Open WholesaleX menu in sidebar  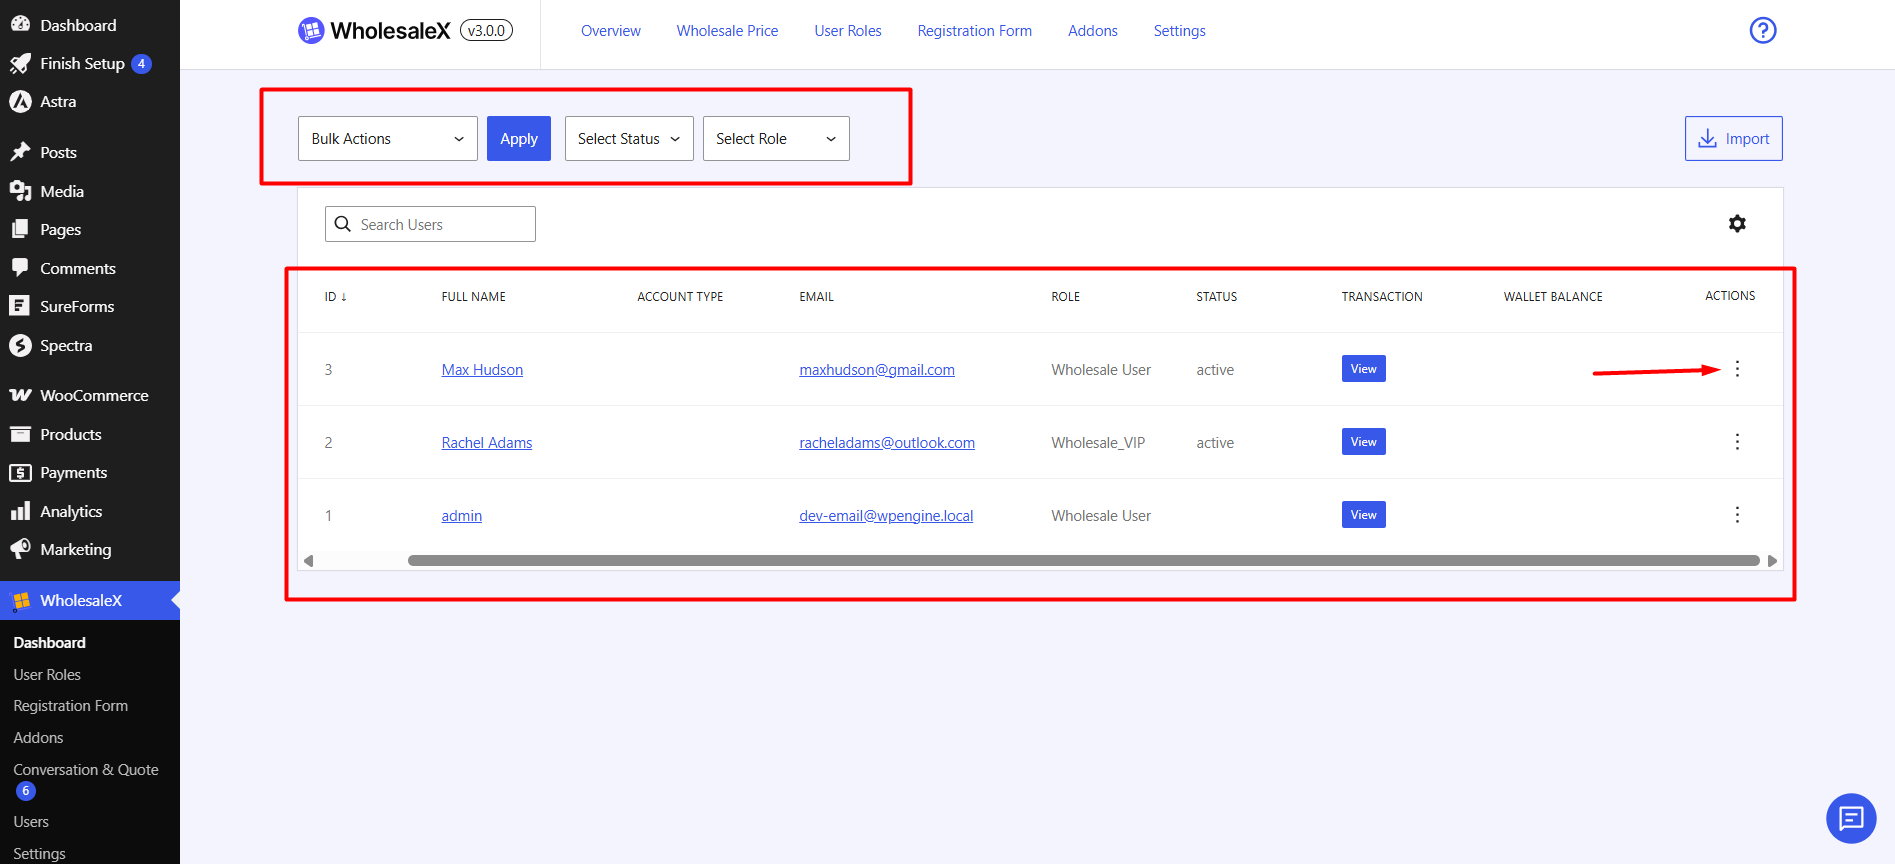point(90,600)
